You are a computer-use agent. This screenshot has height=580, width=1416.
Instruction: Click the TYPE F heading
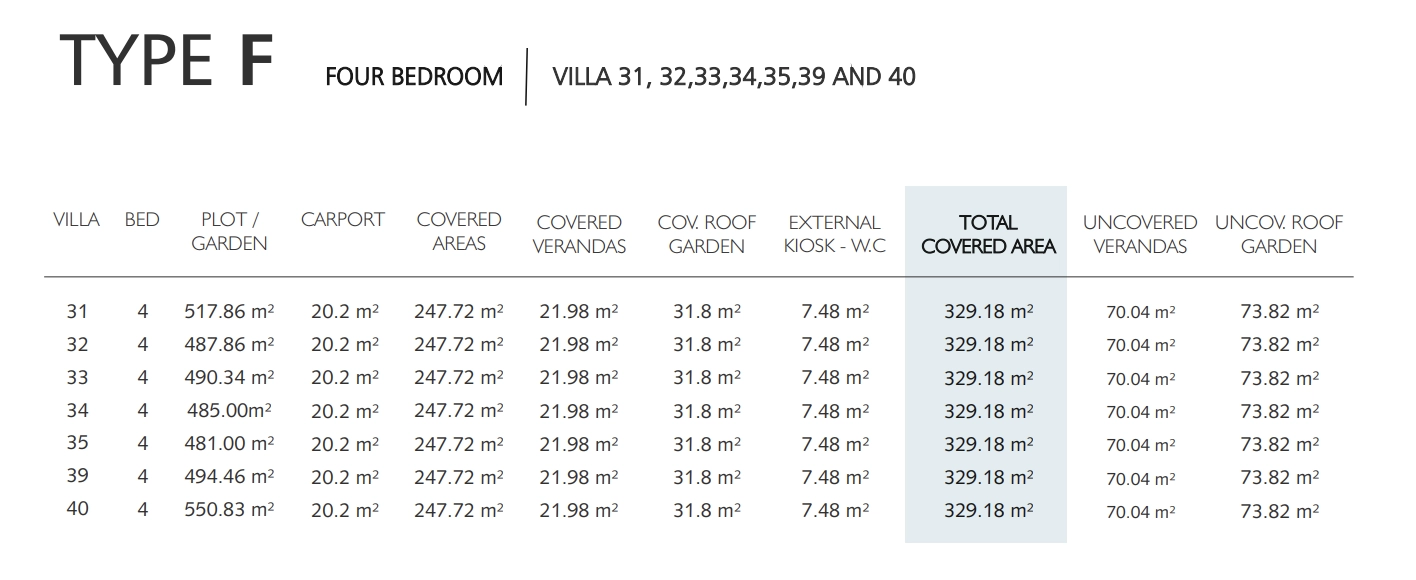pyautogui.click(x=166, y=62)
